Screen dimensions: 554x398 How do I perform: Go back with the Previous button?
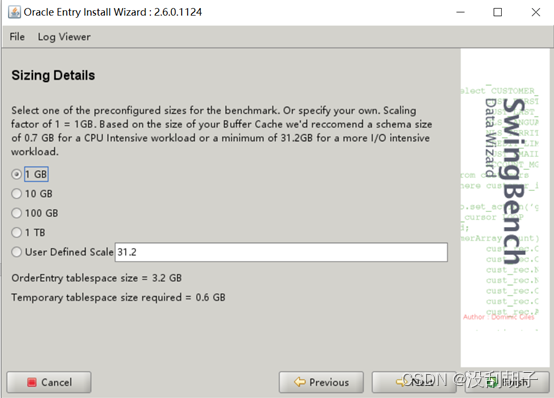tap(321, 382)
